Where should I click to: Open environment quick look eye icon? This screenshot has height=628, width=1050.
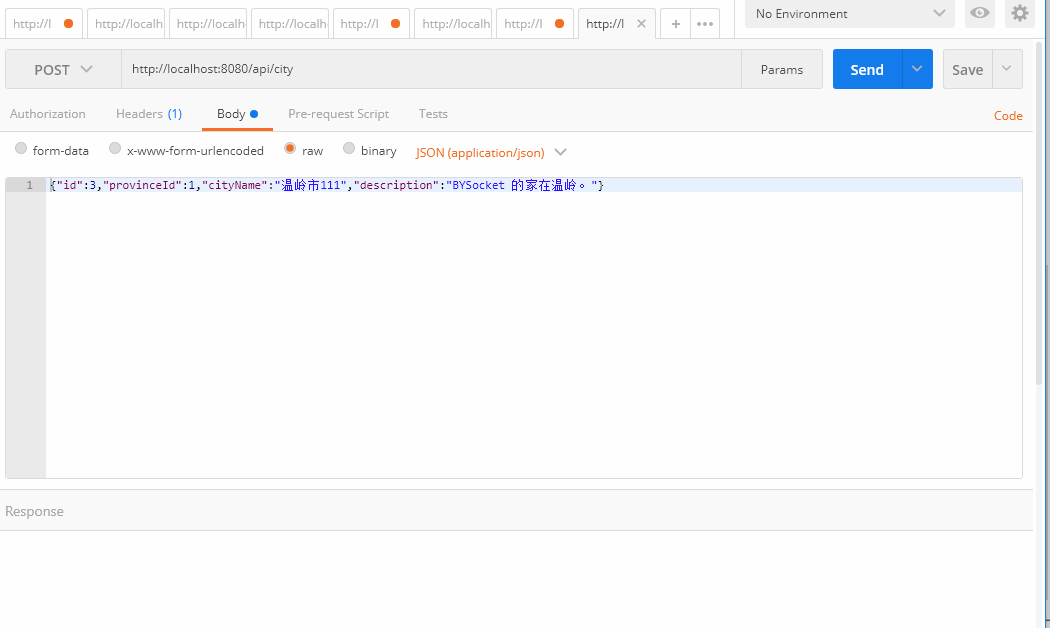click(980, 13)
